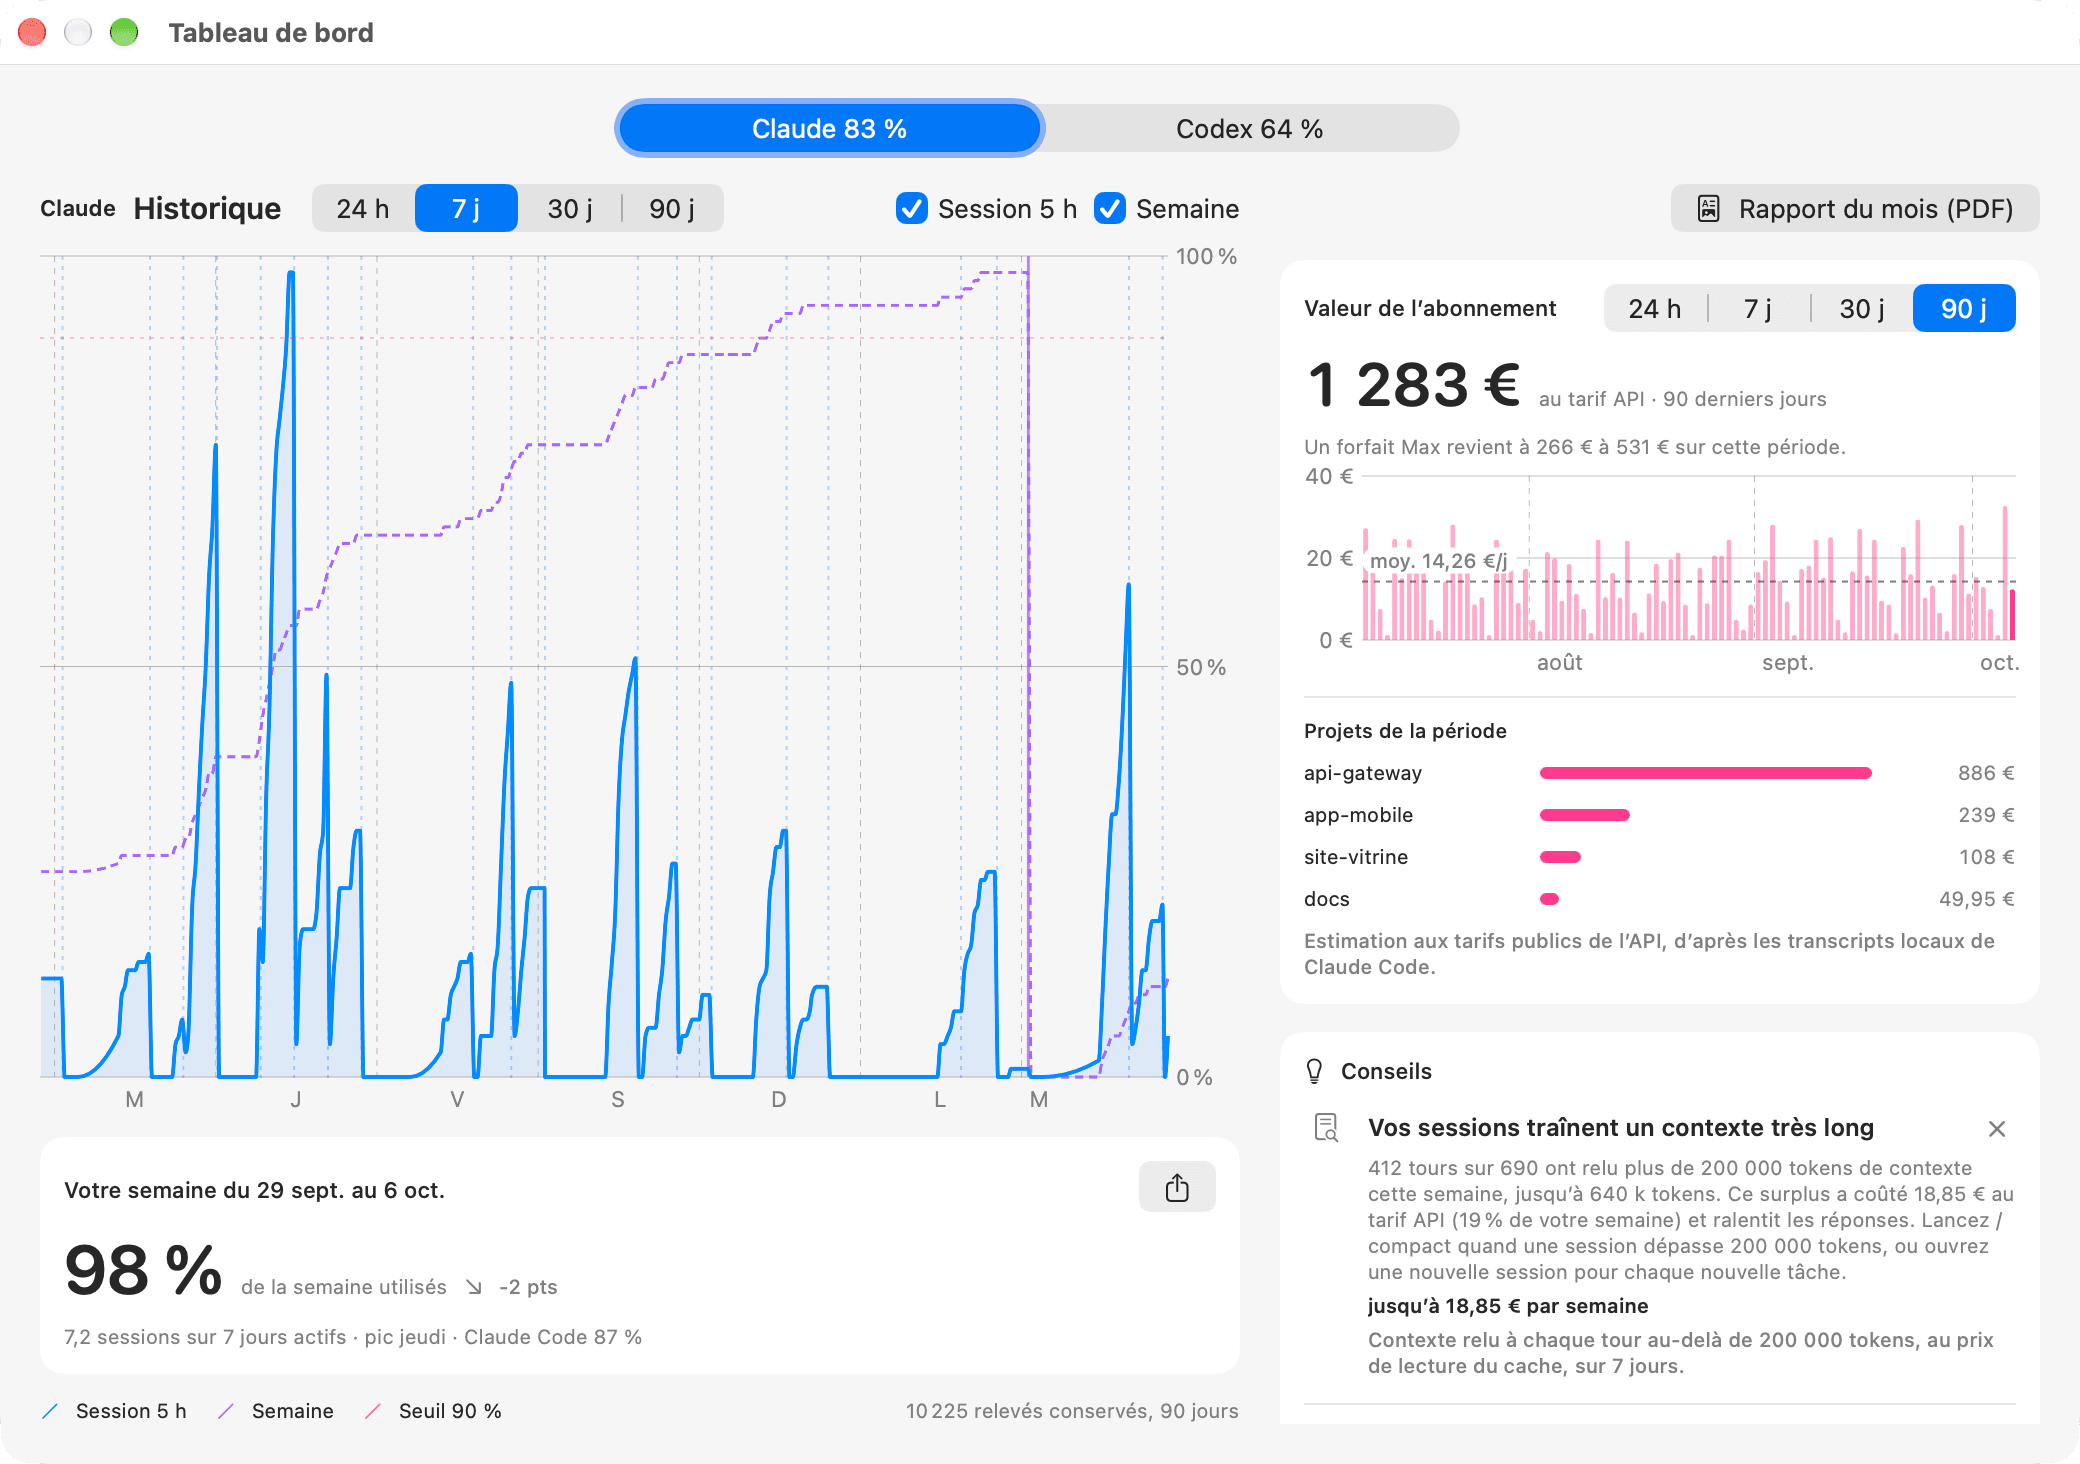Click the lightbulb Conseils icon

tap(1315, 1071)
